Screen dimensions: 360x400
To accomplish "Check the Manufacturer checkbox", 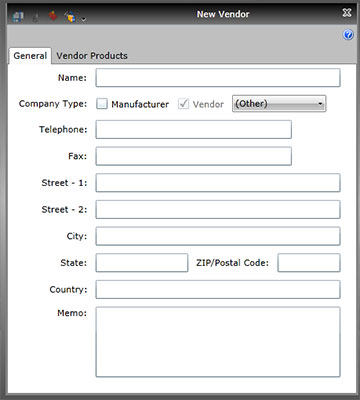I will point(102,104).
